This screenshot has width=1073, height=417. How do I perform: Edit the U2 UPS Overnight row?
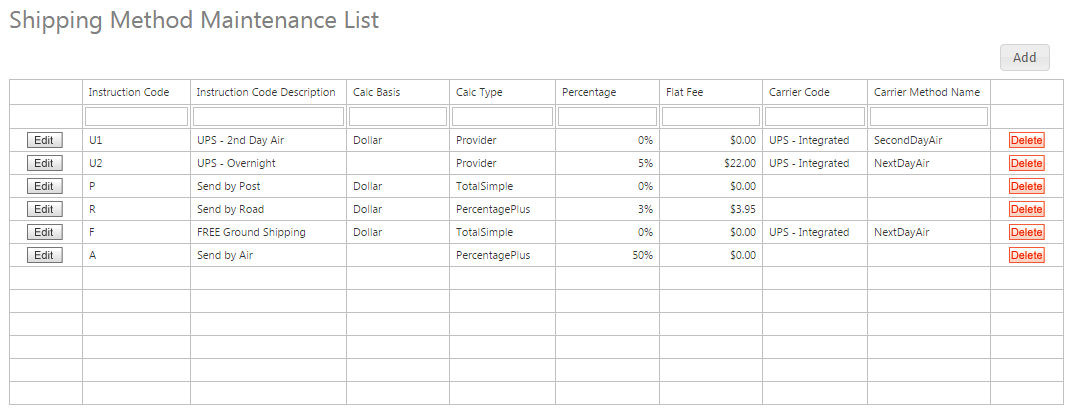coord(44,163)
